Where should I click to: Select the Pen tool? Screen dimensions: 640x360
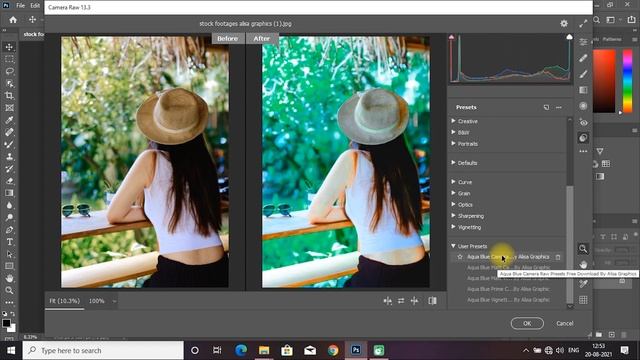click(x=9, y=230)
